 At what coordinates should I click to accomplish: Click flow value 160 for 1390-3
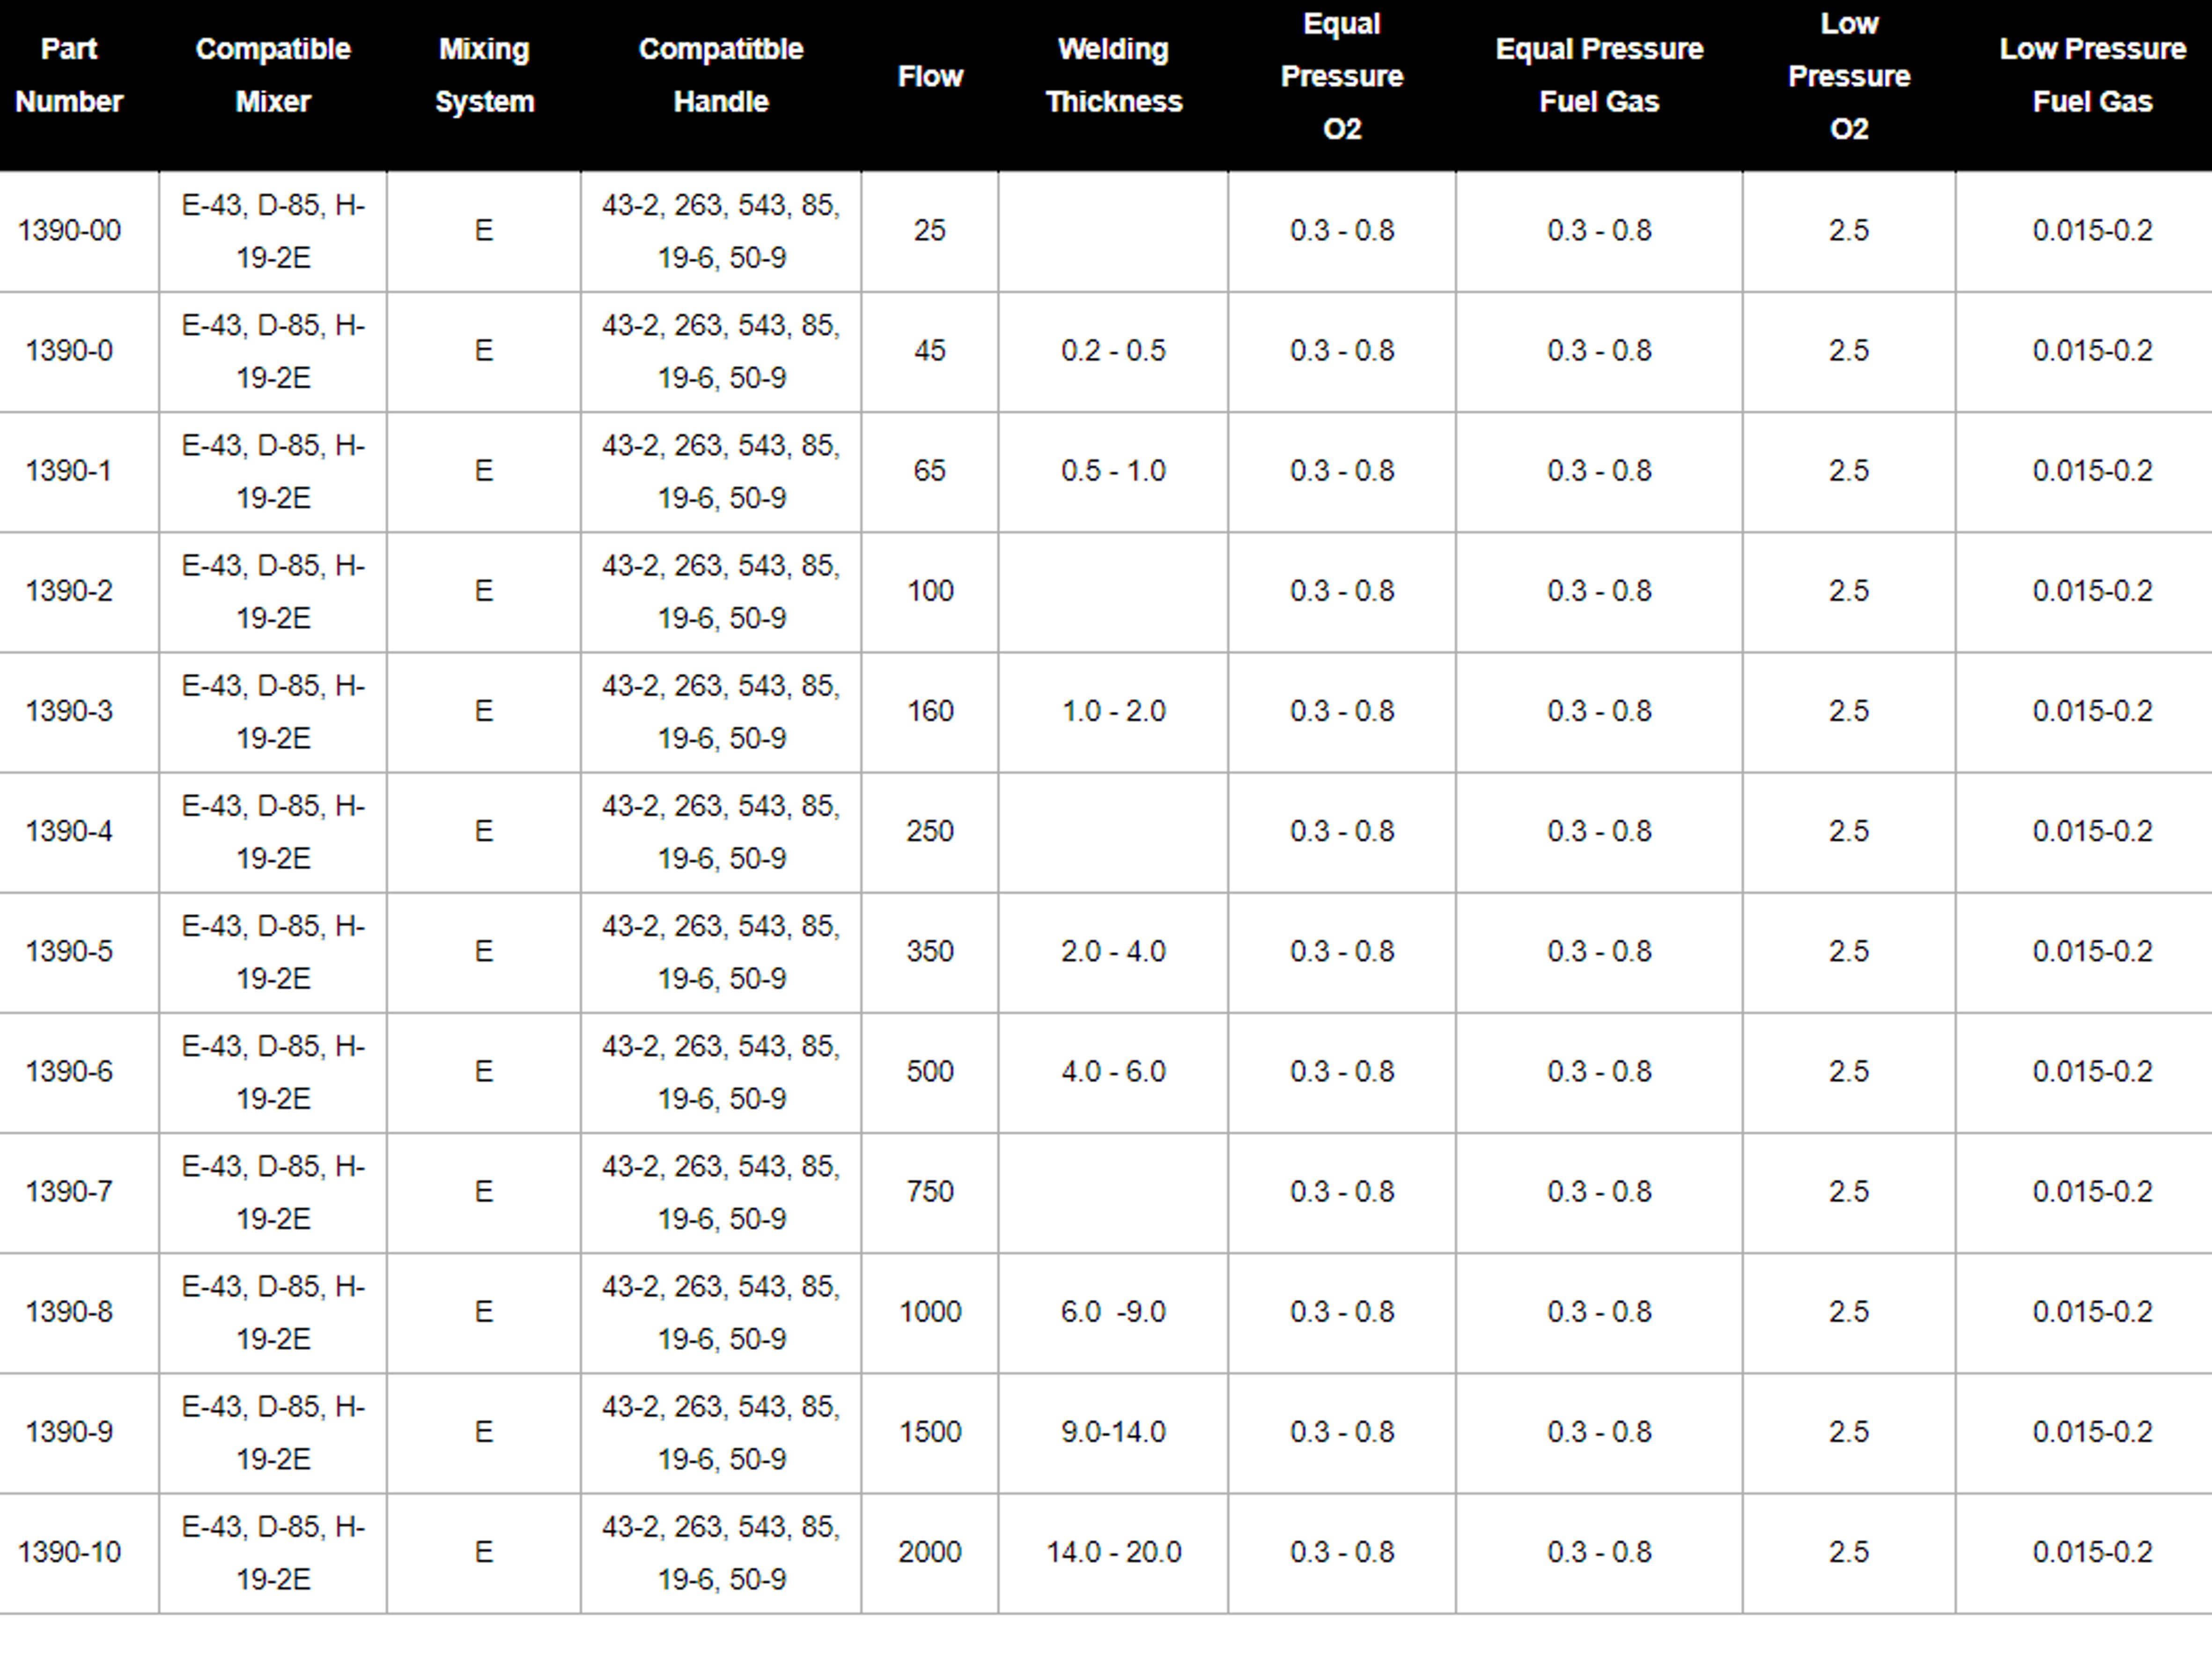pos(930,711)
